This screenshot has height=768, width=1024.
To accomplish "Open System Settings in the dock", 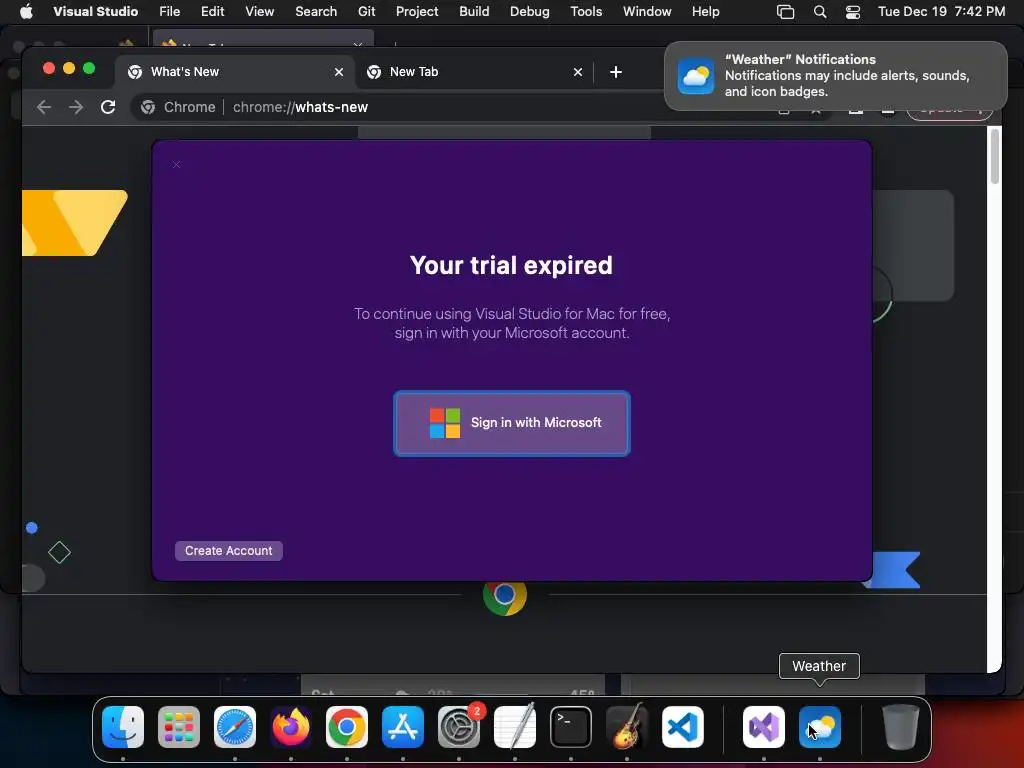I will [x=458, y=727].
